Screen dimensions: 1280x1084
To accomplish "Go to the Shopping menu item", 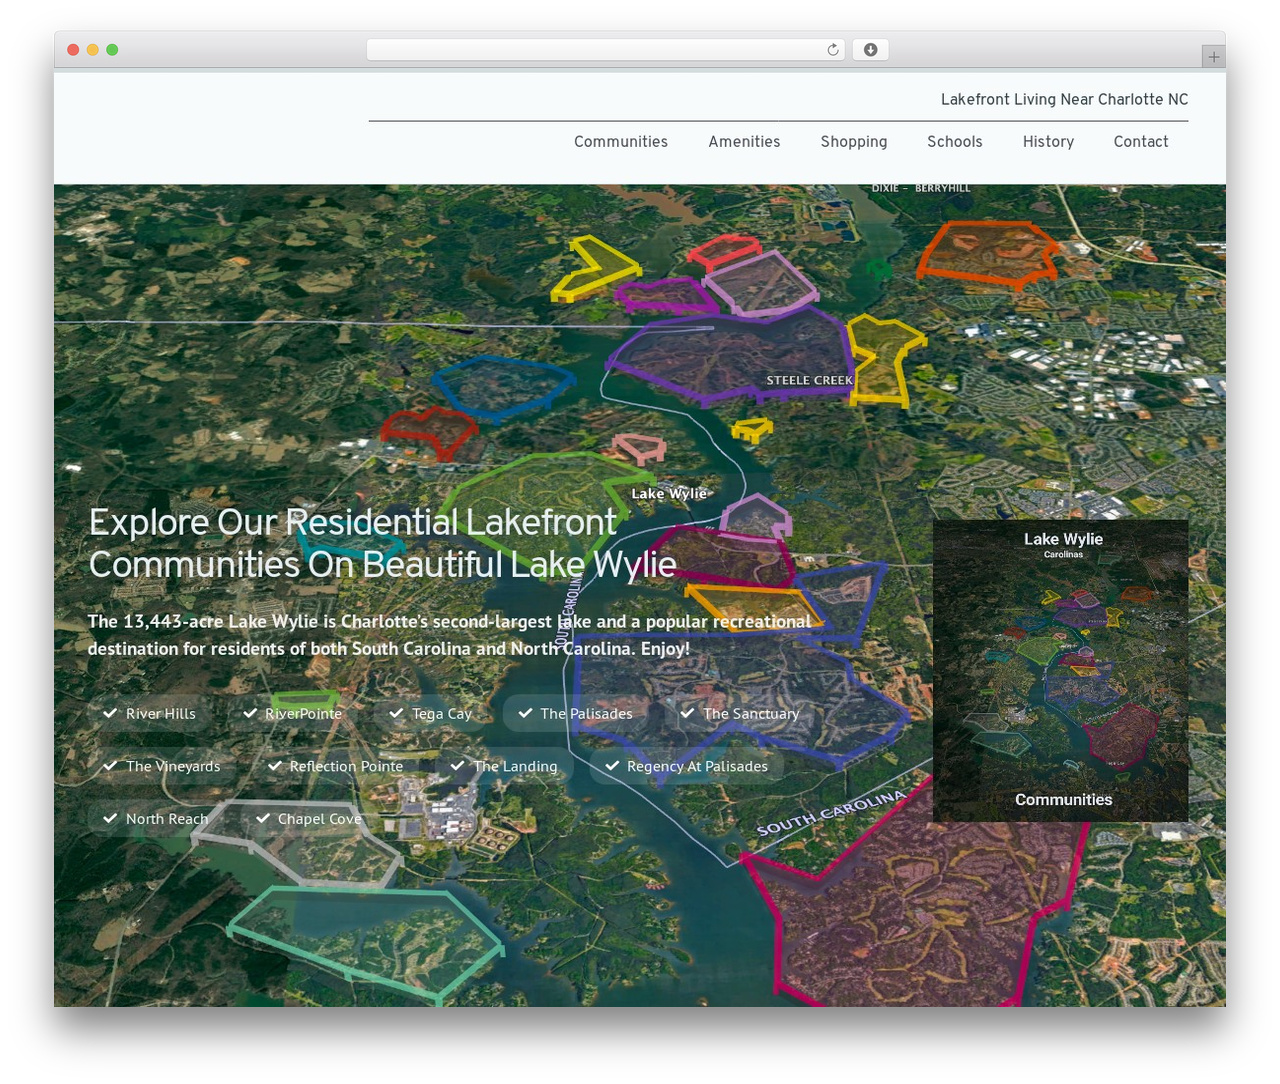I will pos(854,142).
